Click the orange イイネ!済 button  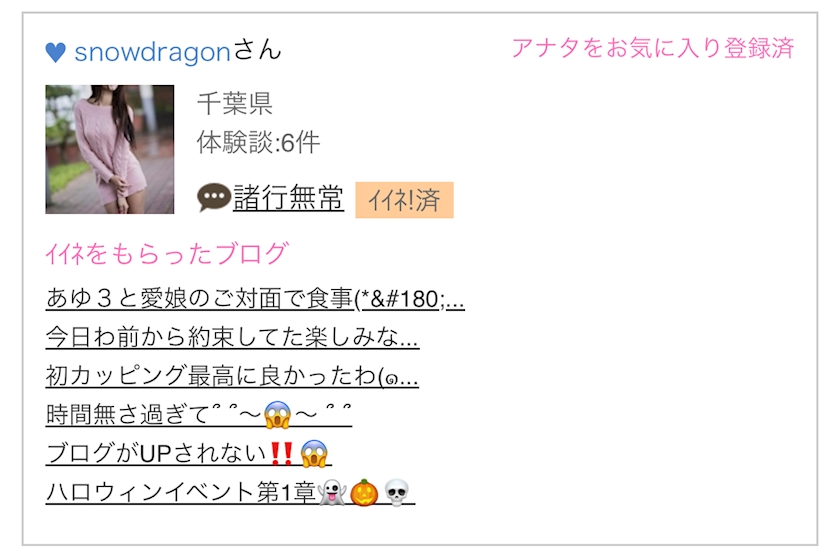(x=404, y=200)
